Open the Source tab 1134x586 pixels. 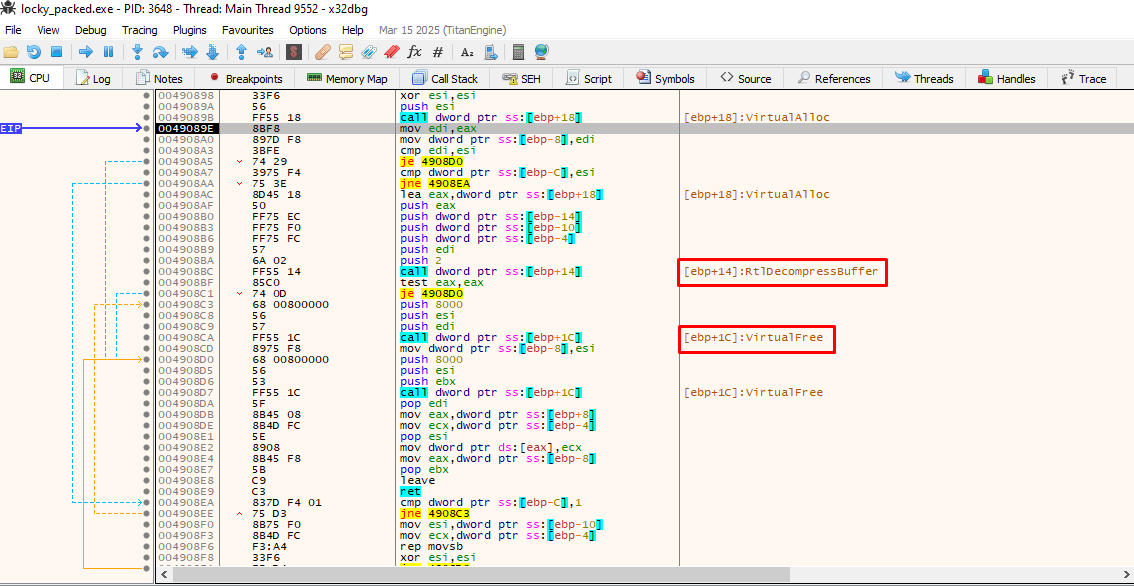[x=746, y=79]
